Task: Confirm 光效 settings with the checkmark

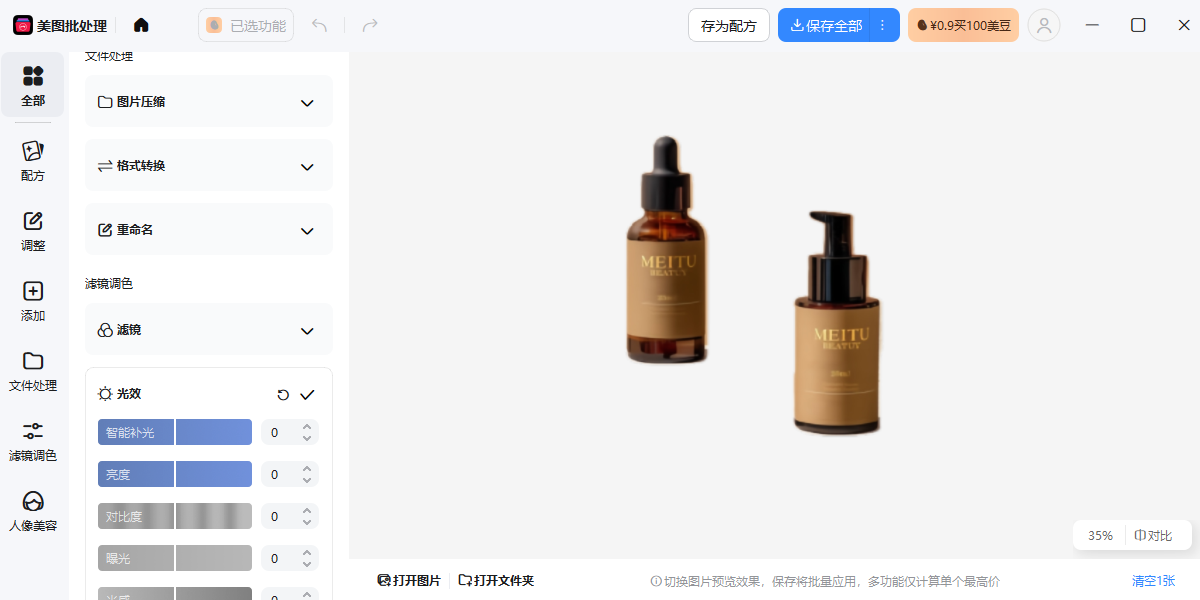Action: [307, 395]
